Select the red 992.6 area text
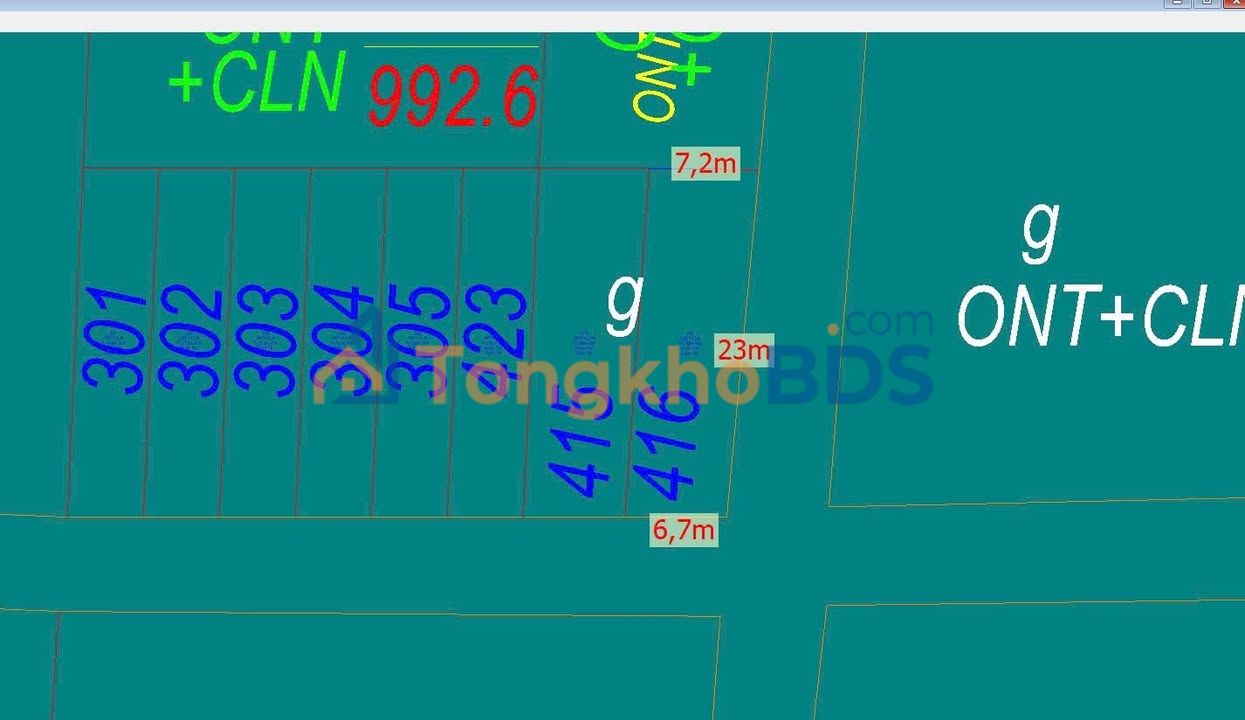The width and height of the screenshot is (1245, 720). tap(453, 96)
